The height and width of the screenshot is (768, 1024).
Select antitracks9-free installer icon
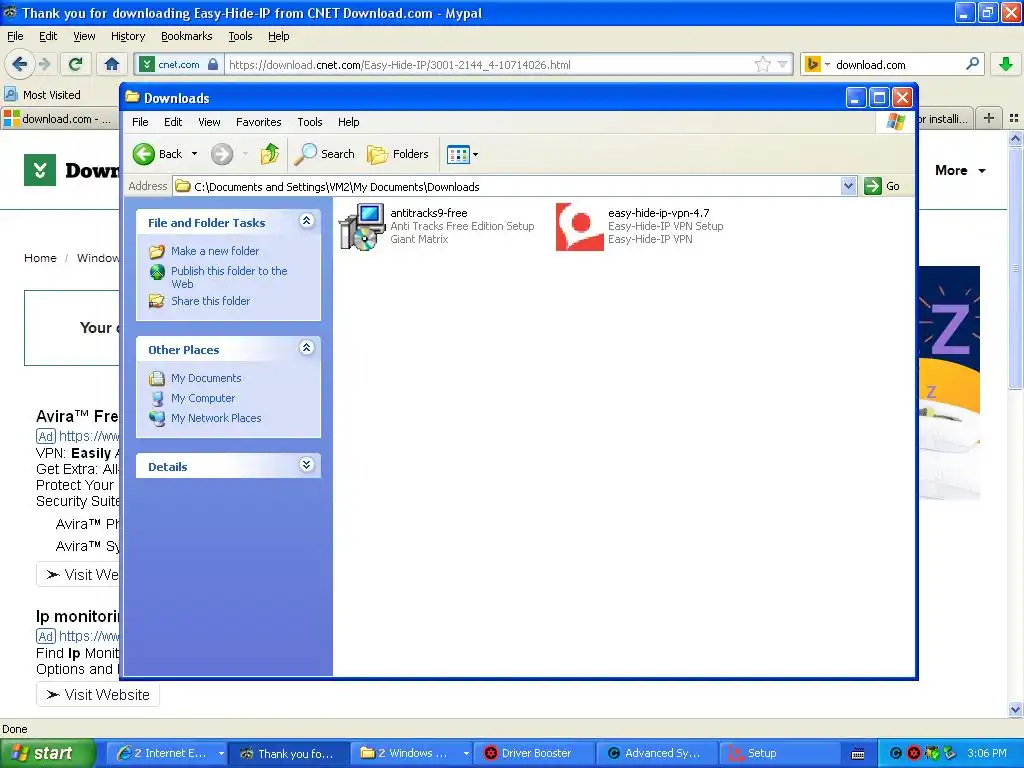[362, 226]
